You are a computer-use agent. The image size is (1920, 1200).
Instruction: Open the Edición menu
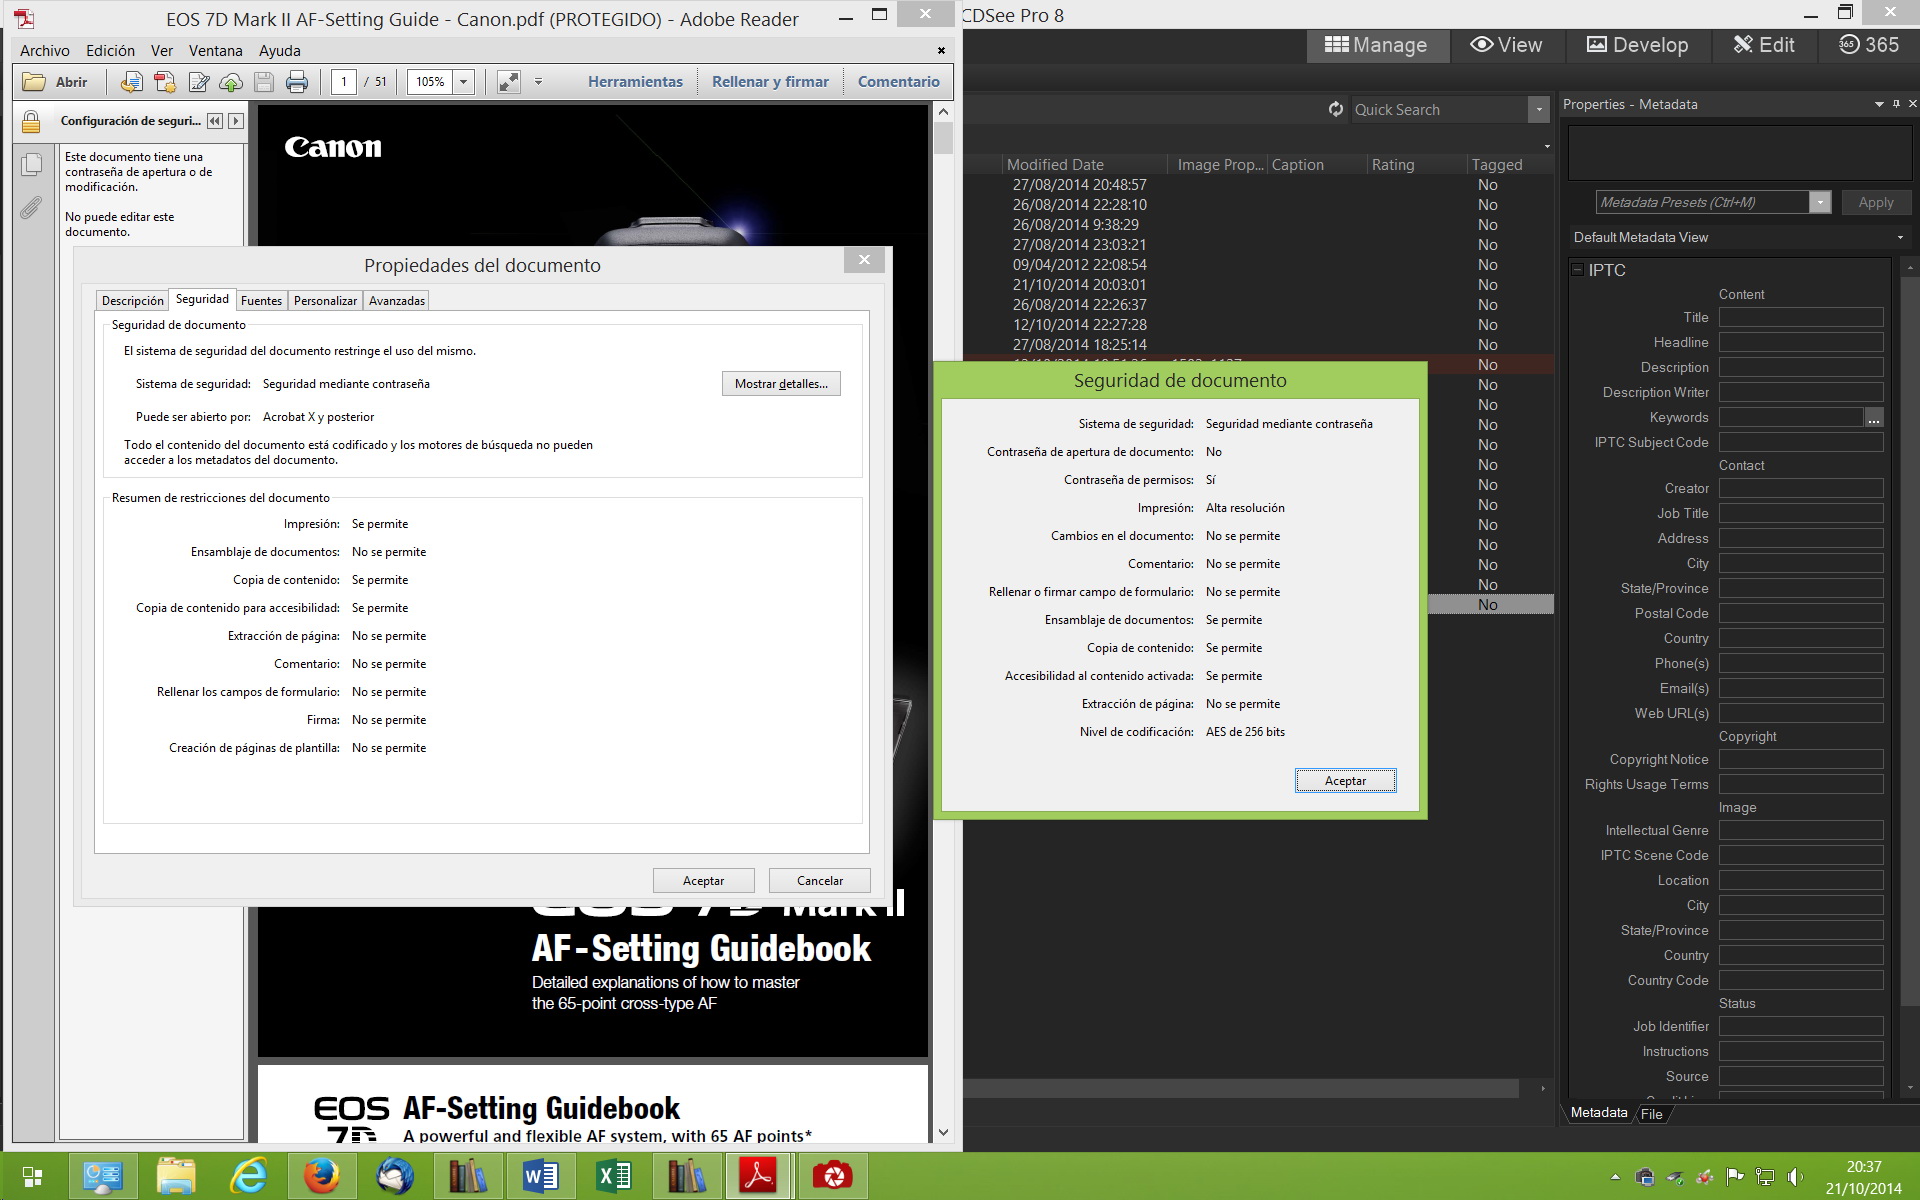click(x=110, y=50)
